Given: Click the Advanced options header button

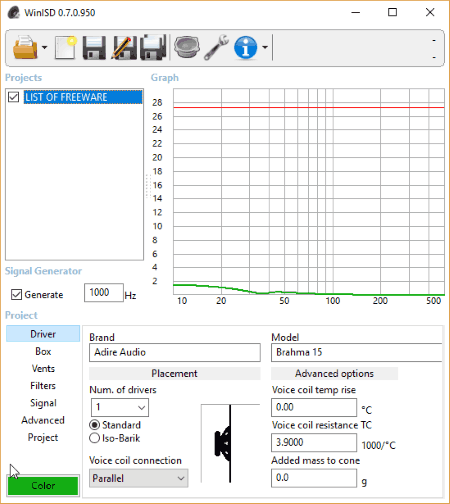Looking at the screenshot, I should coord(334,374).
